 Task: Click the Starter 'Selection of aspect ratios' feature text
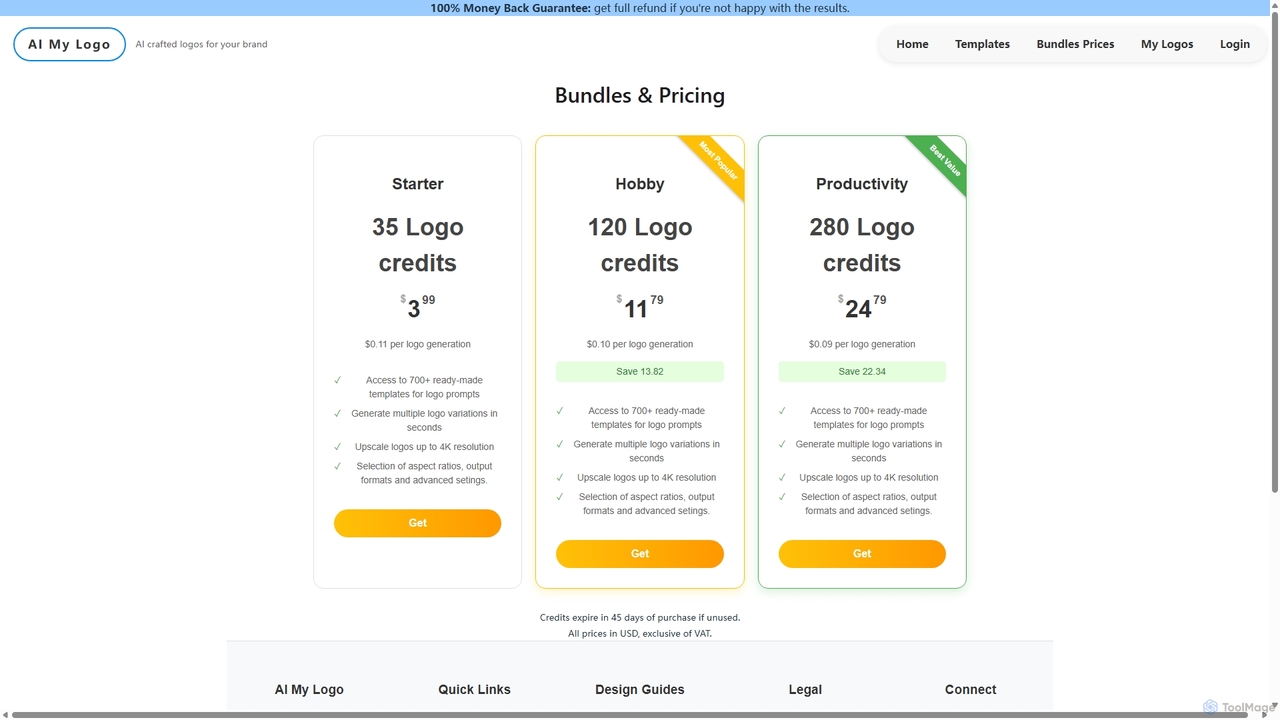424,473
